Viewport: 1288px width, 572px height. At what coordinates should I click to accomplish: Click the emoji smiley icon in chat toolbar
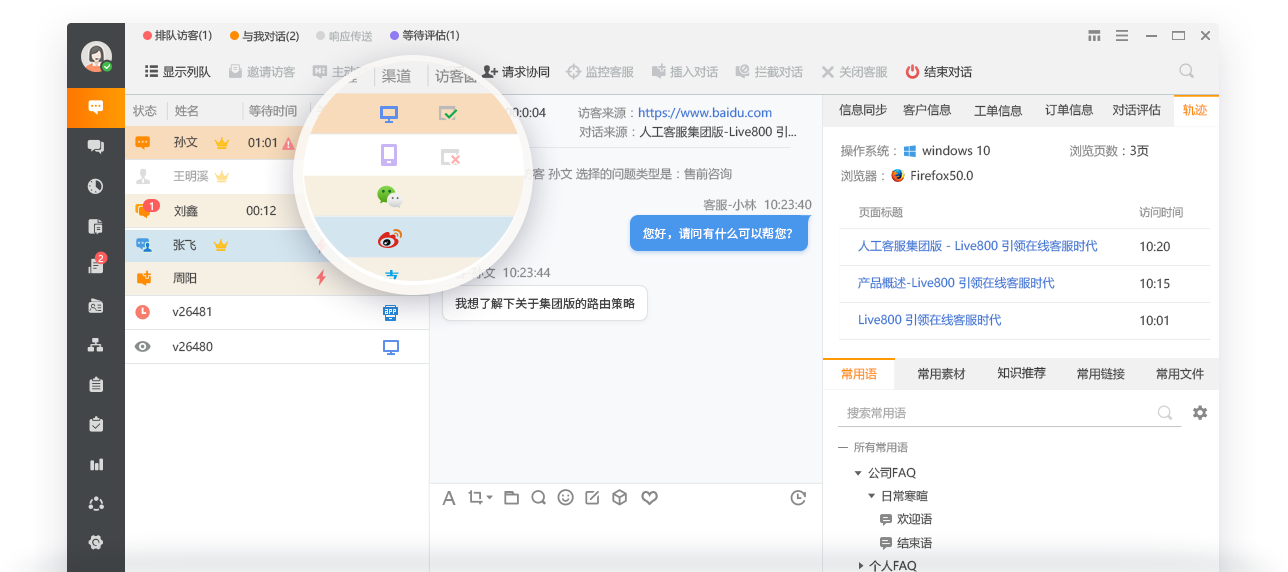click(x=565, y=497)
